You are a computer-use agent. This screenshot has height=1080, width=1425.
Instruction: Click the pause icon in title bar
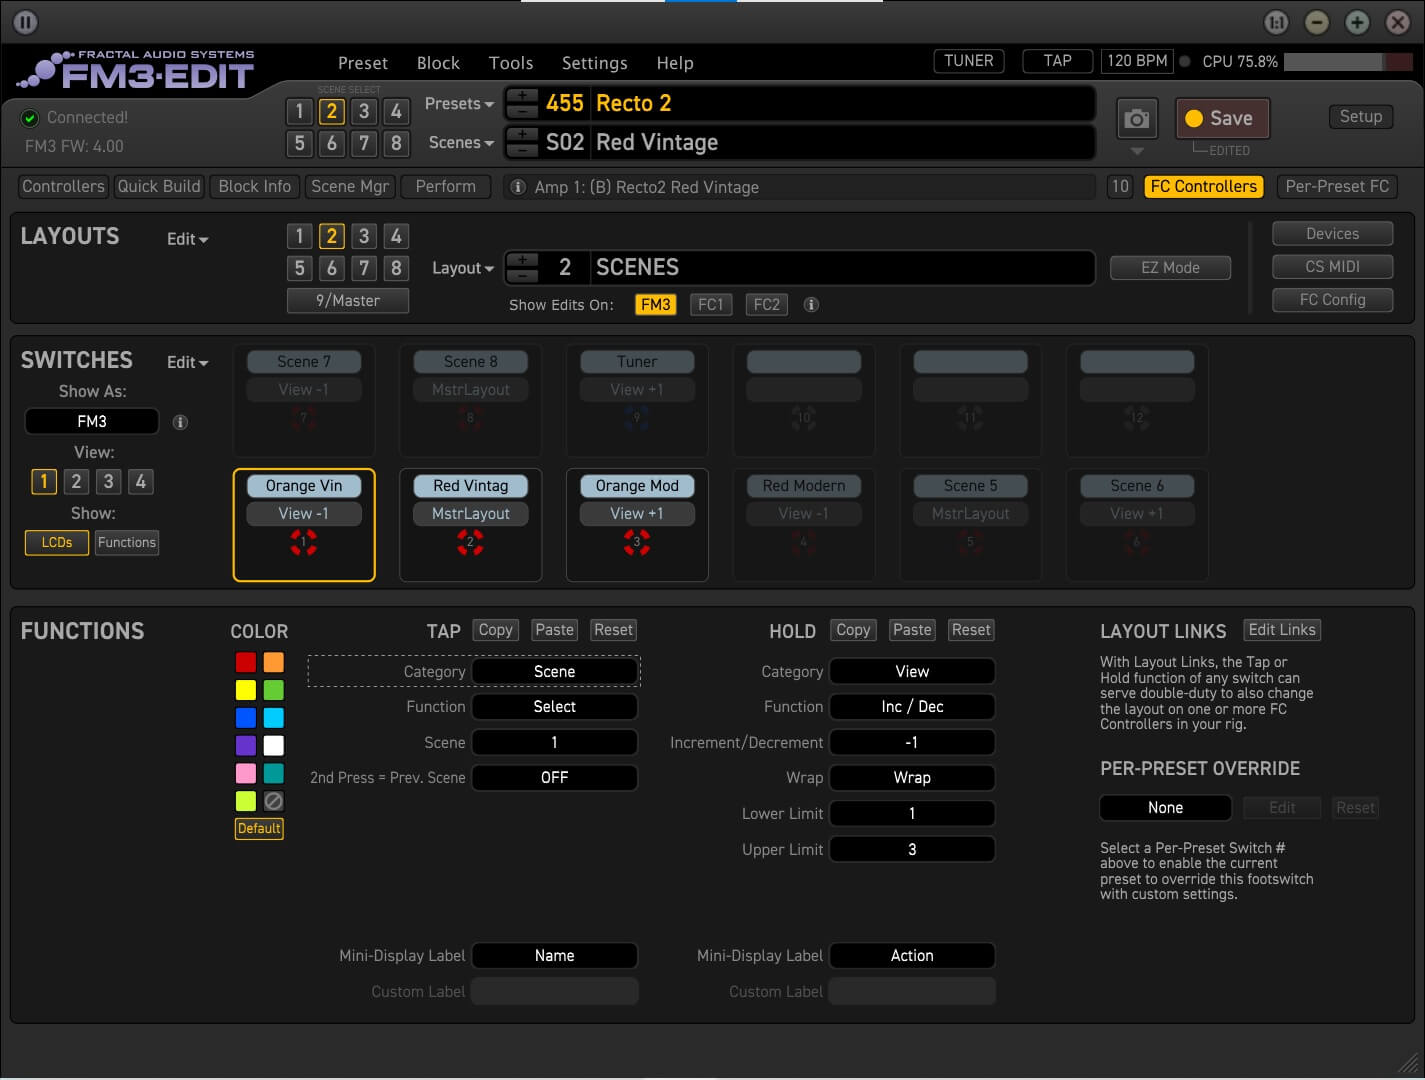tap(25, 21)
